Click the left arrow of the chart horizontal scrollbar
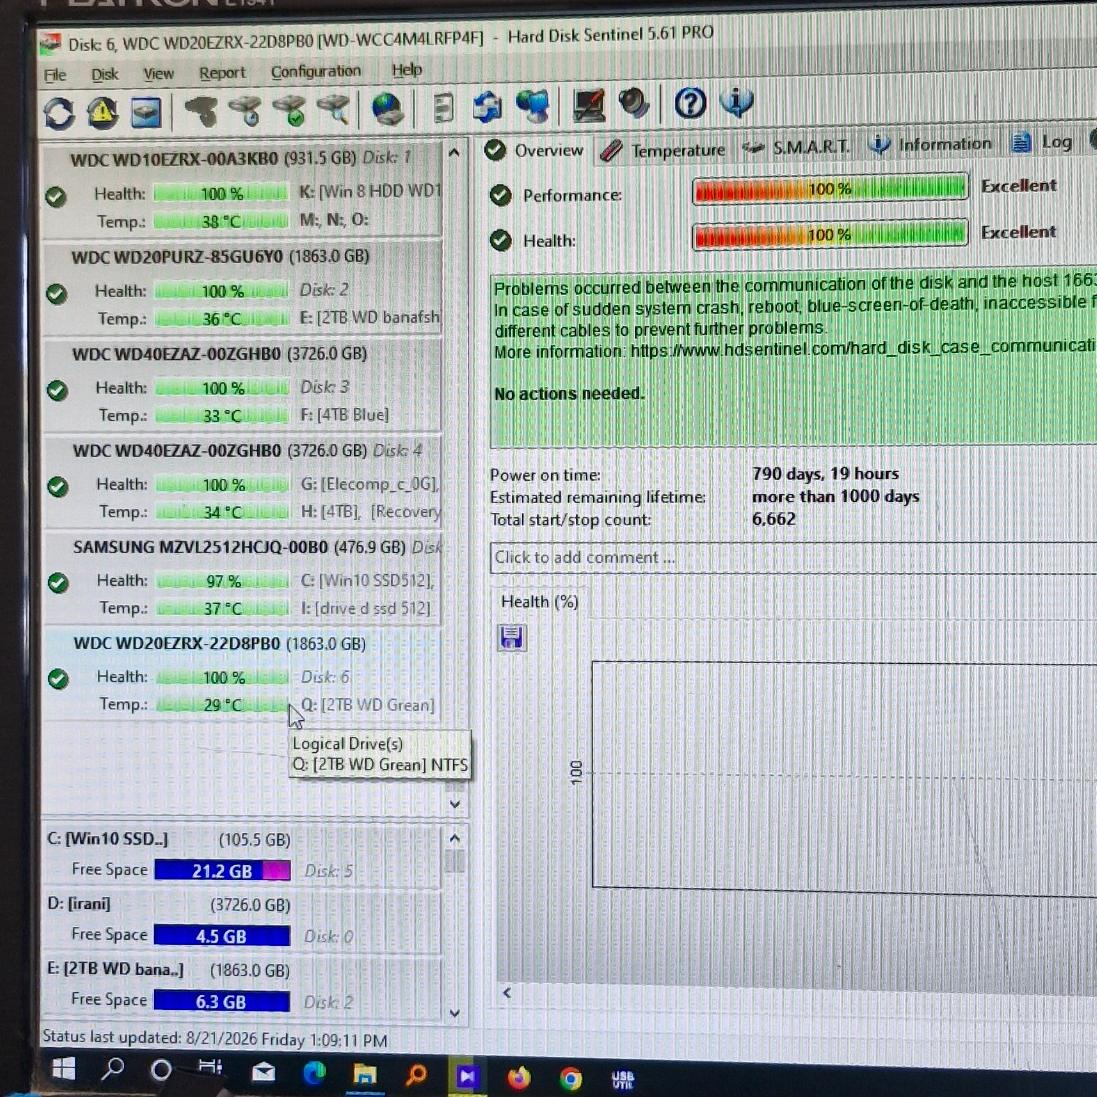Screen dimensions: 1097x1097 (x=507, y=992)
